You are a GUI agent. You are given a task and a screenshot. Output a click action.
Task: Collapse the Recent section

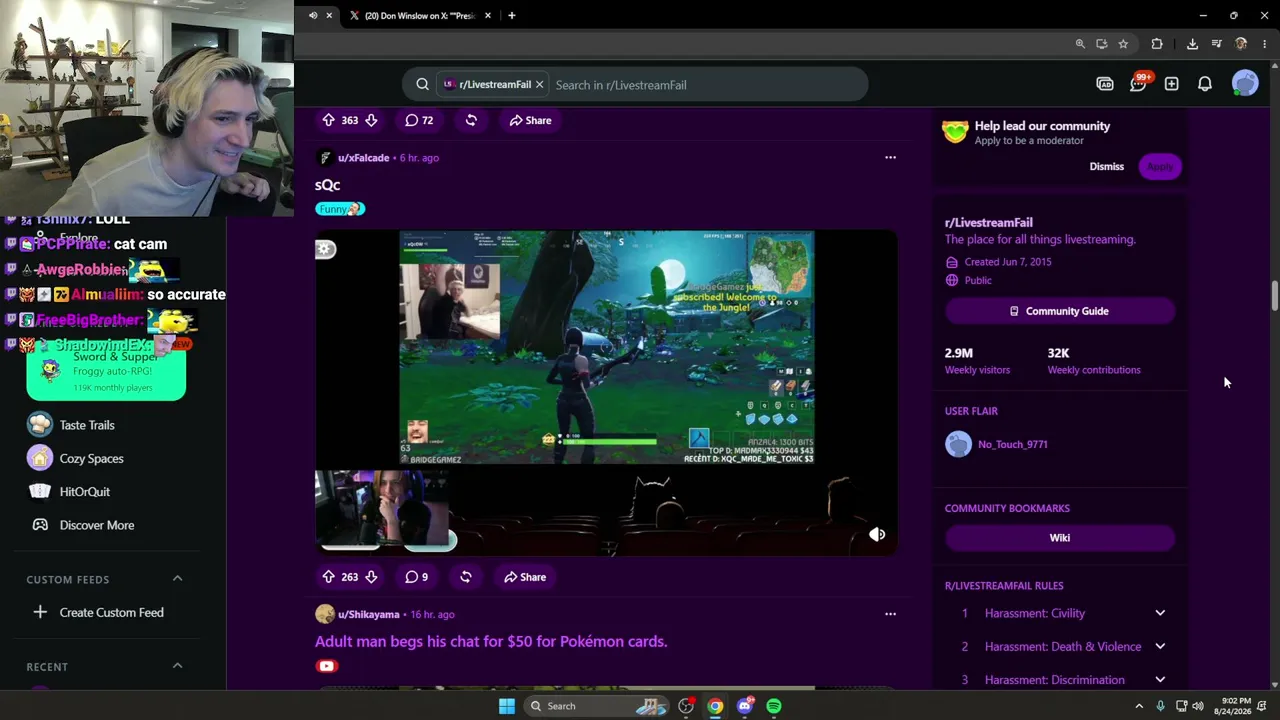[177, 666]
